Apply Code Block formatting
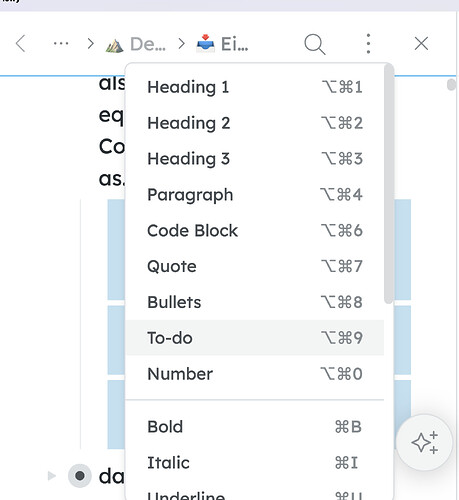Viewport: 459px width, 500px height. pyautogui.click(x=255, y=231)
